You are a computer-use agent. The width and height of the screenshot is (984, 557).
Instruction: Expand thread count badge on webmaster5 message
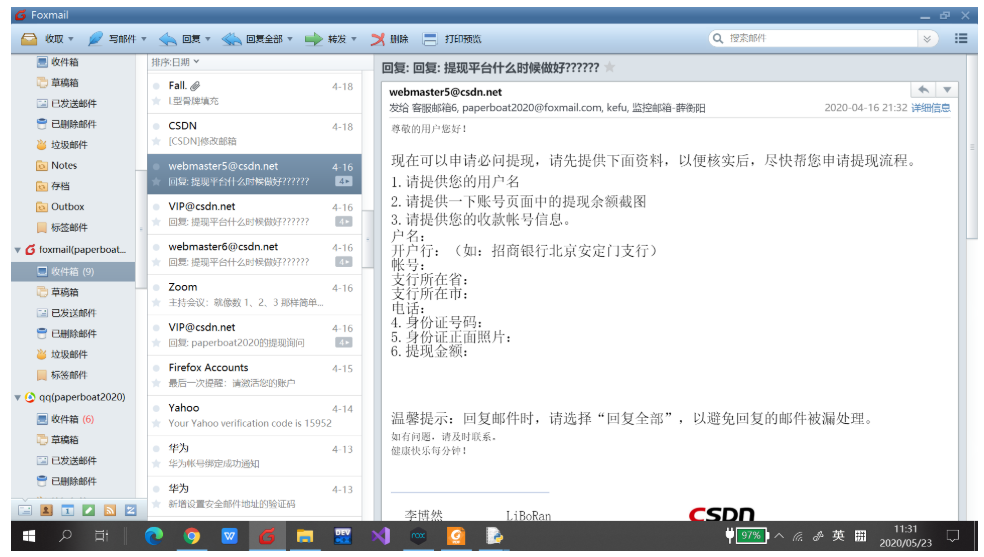pyautogui.click(x=344, y=181)
